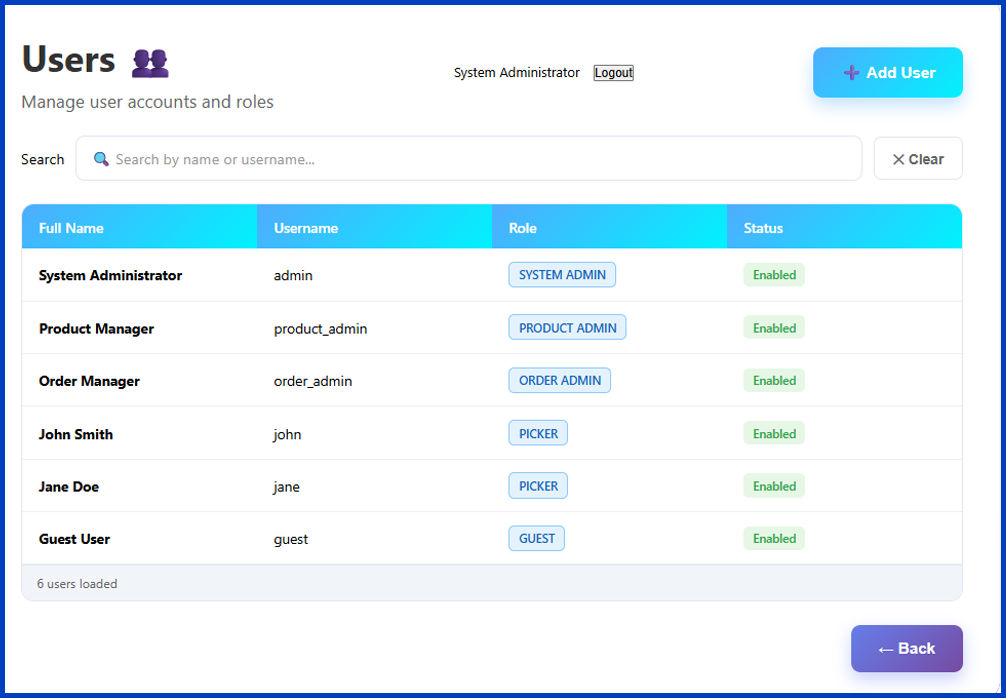Click the Manage user accounts and roles subtitle
The height and width of the screenshot is (698, 1006).
[x=148, y=102]
